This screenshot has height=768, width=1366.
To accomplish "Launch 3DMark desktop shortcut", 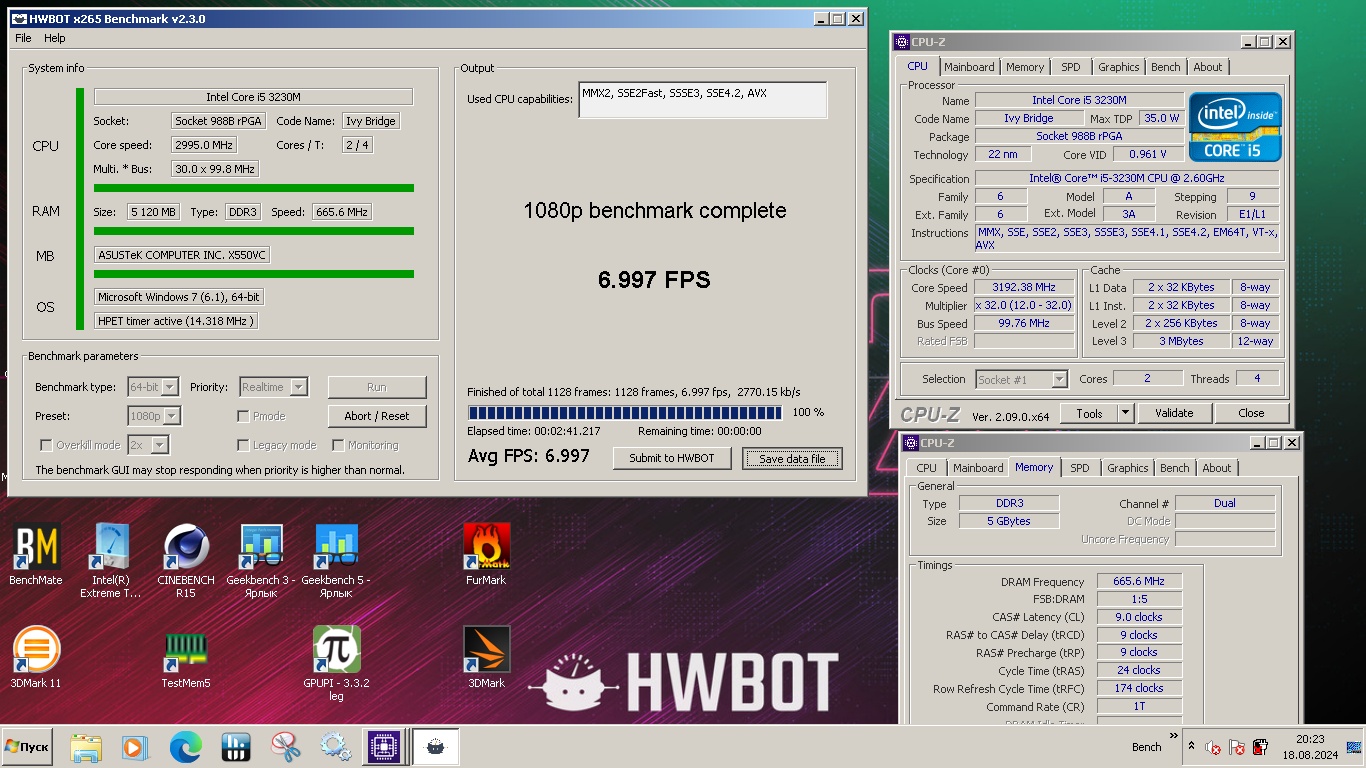I will click(486, 657).
